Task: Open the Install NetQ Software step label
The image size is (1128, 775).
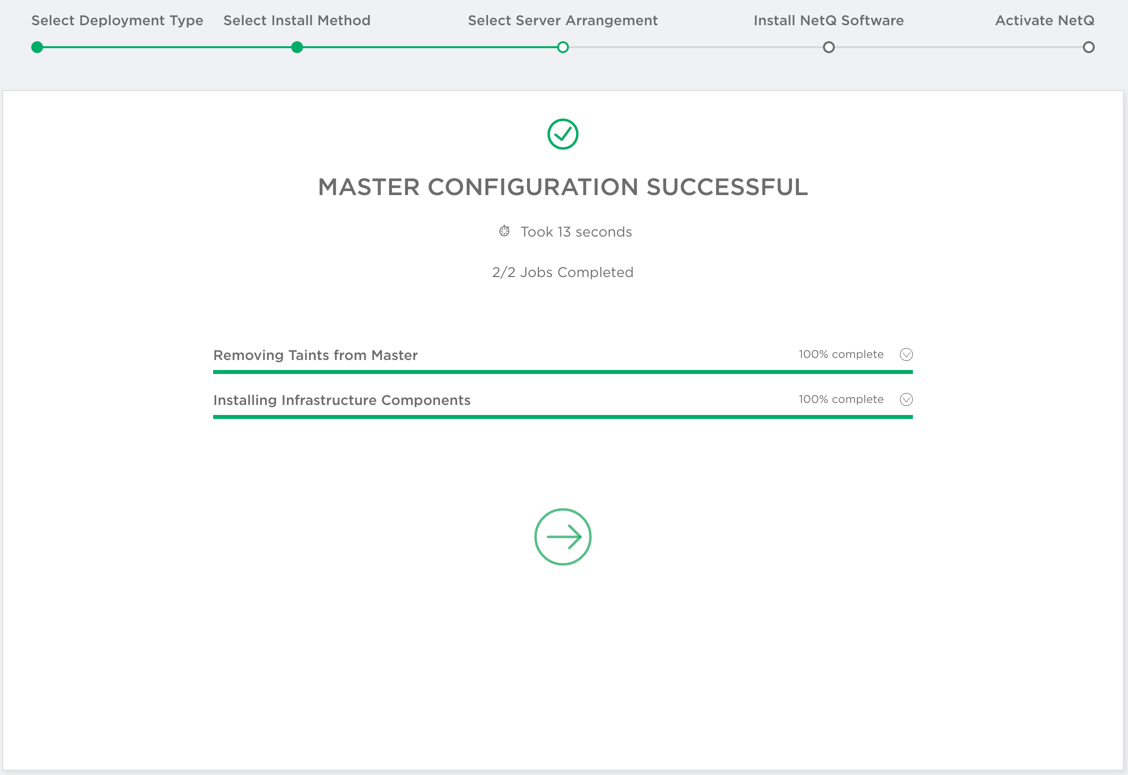Action: pos(828,20)
